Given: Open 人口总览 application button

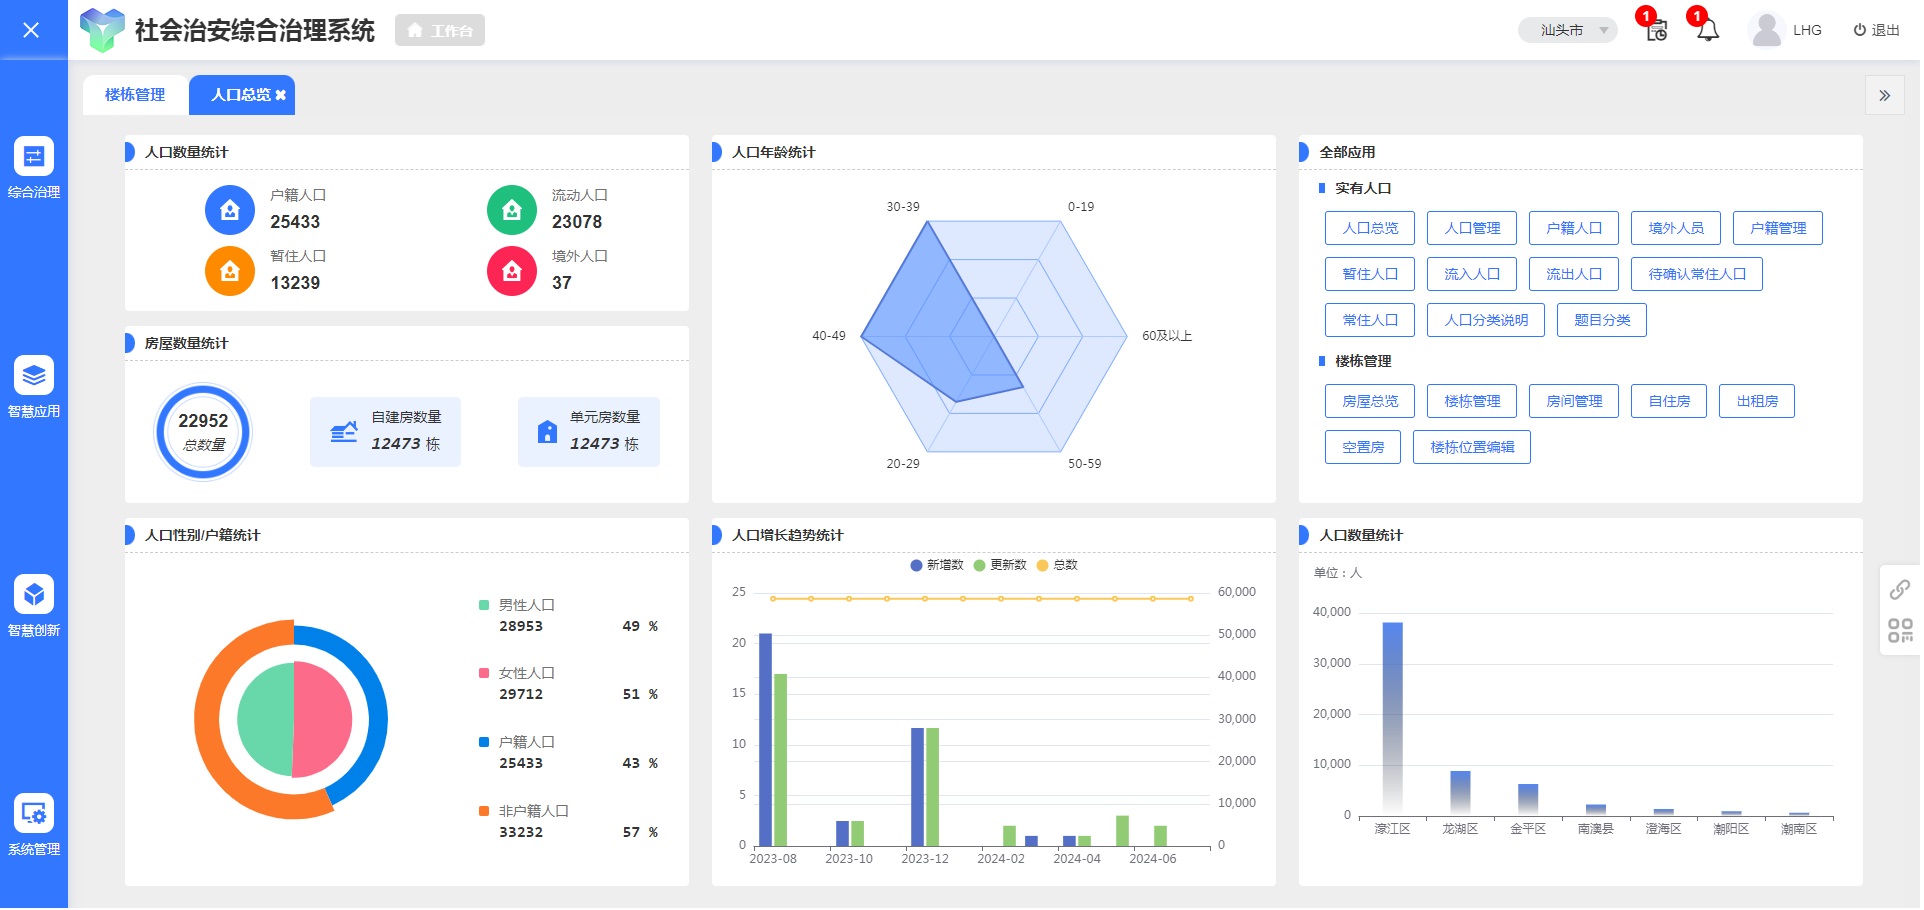Looking at the screenshot, I should click(1370, 228).
